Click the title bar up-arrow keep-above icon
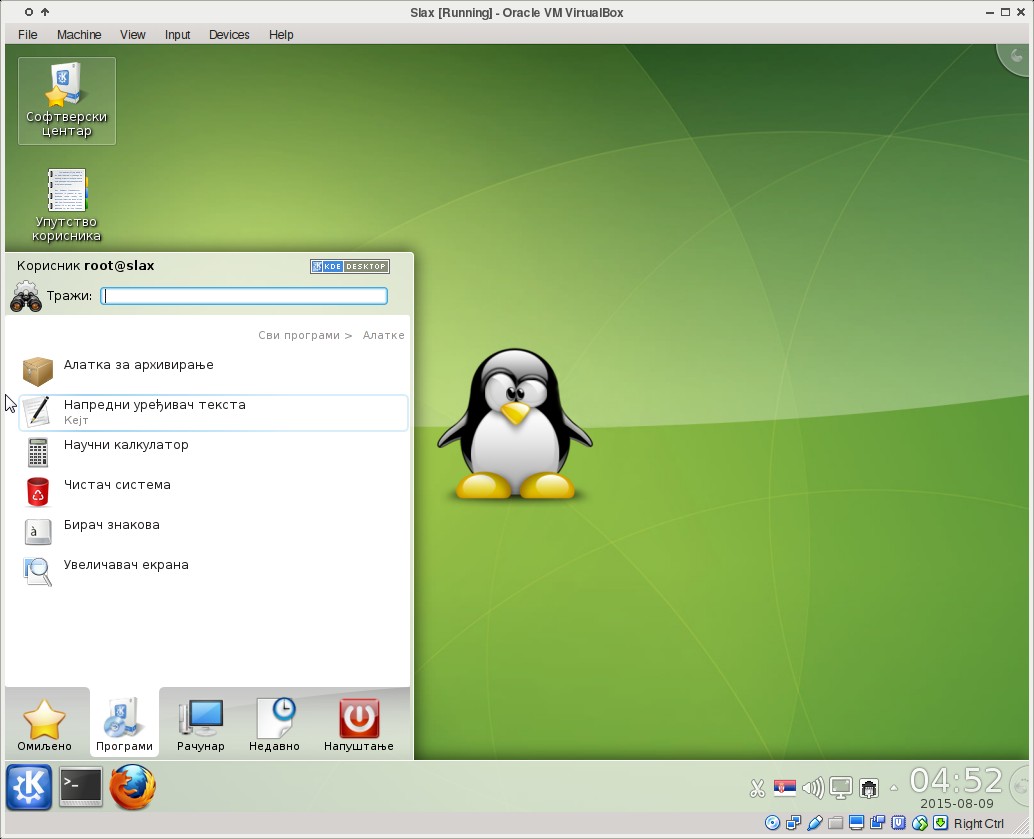This screenshot has height=839, width=1034. 45,12
